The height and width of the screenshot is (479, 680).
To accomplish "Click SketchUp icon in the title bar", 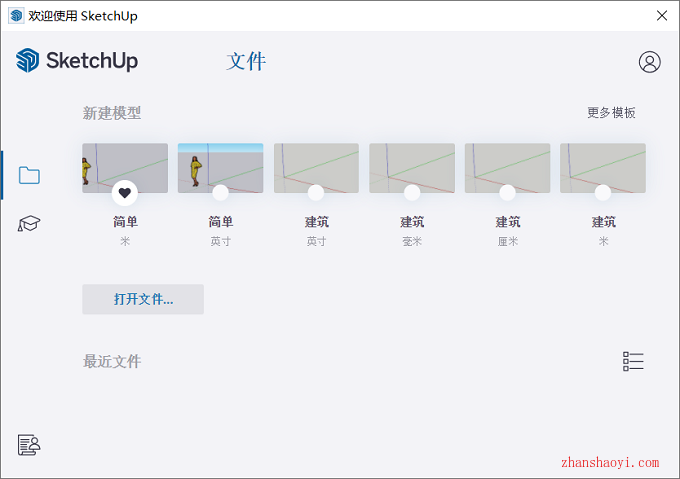I will [x=16, y=16].
